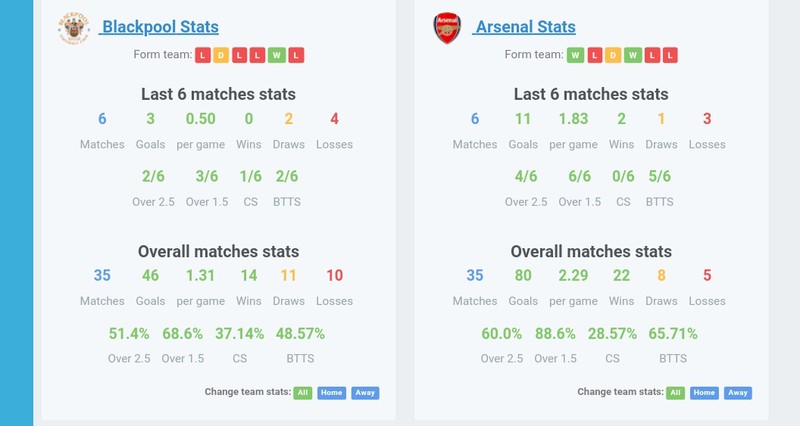
Task: Open the Blackpool Stats link
Action: [x=159, y=27]
